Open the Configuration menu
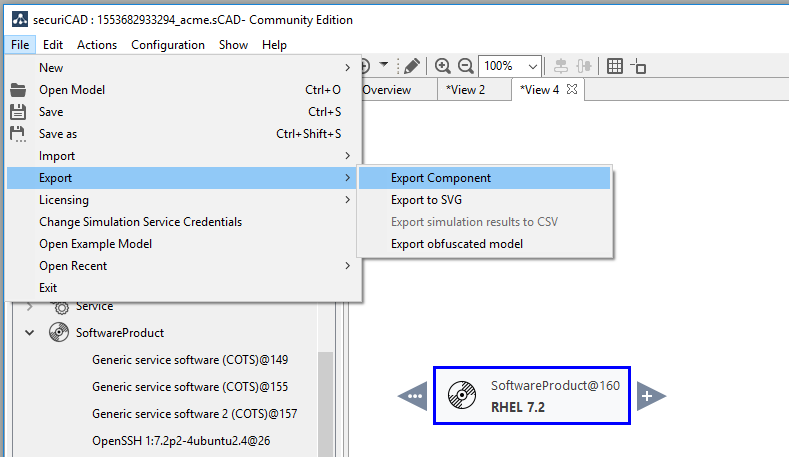Viewport: 789px width, 457px height. 168,45
